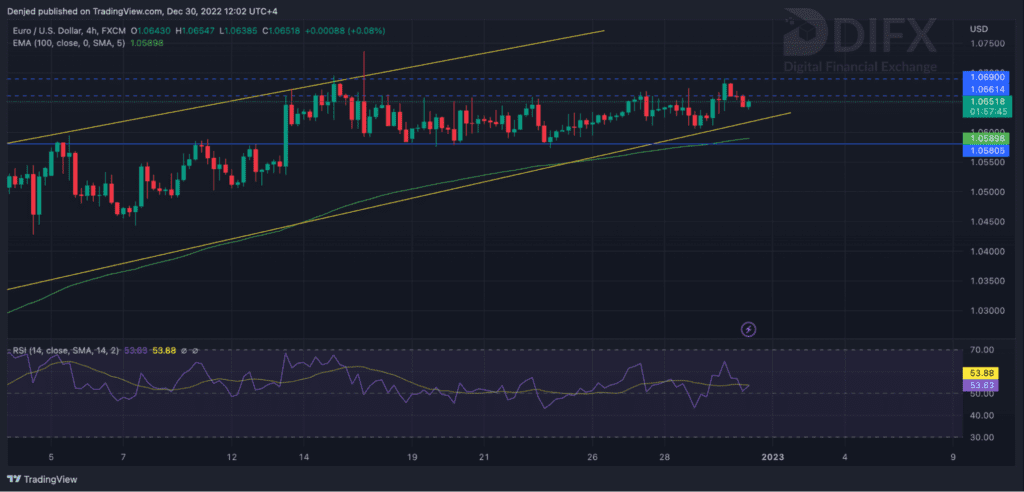Image resolution: width=1024 pixels, height=492 pixels.
Task: Click the yellow RSI 53.88 axis label
Action: tap(975, 372)
